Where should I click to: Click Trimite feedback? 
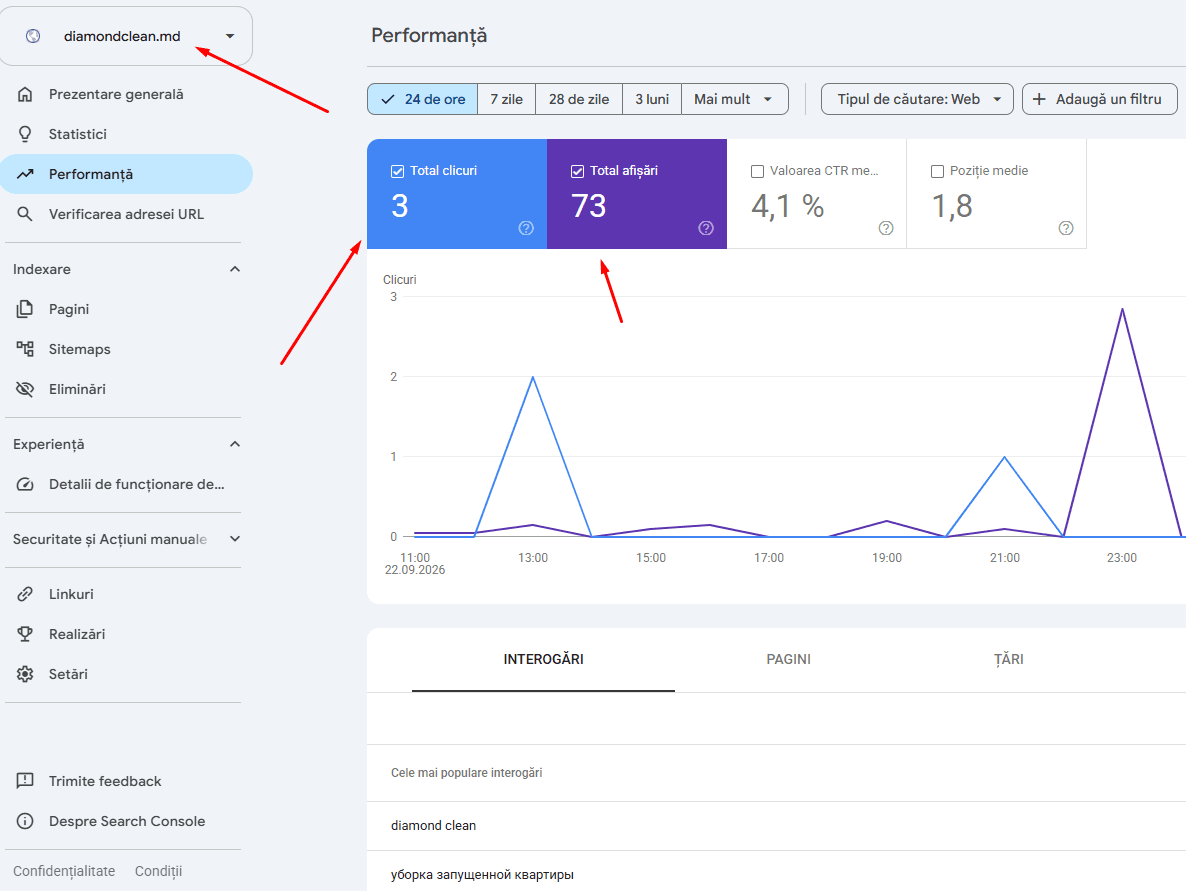point(126,781)
